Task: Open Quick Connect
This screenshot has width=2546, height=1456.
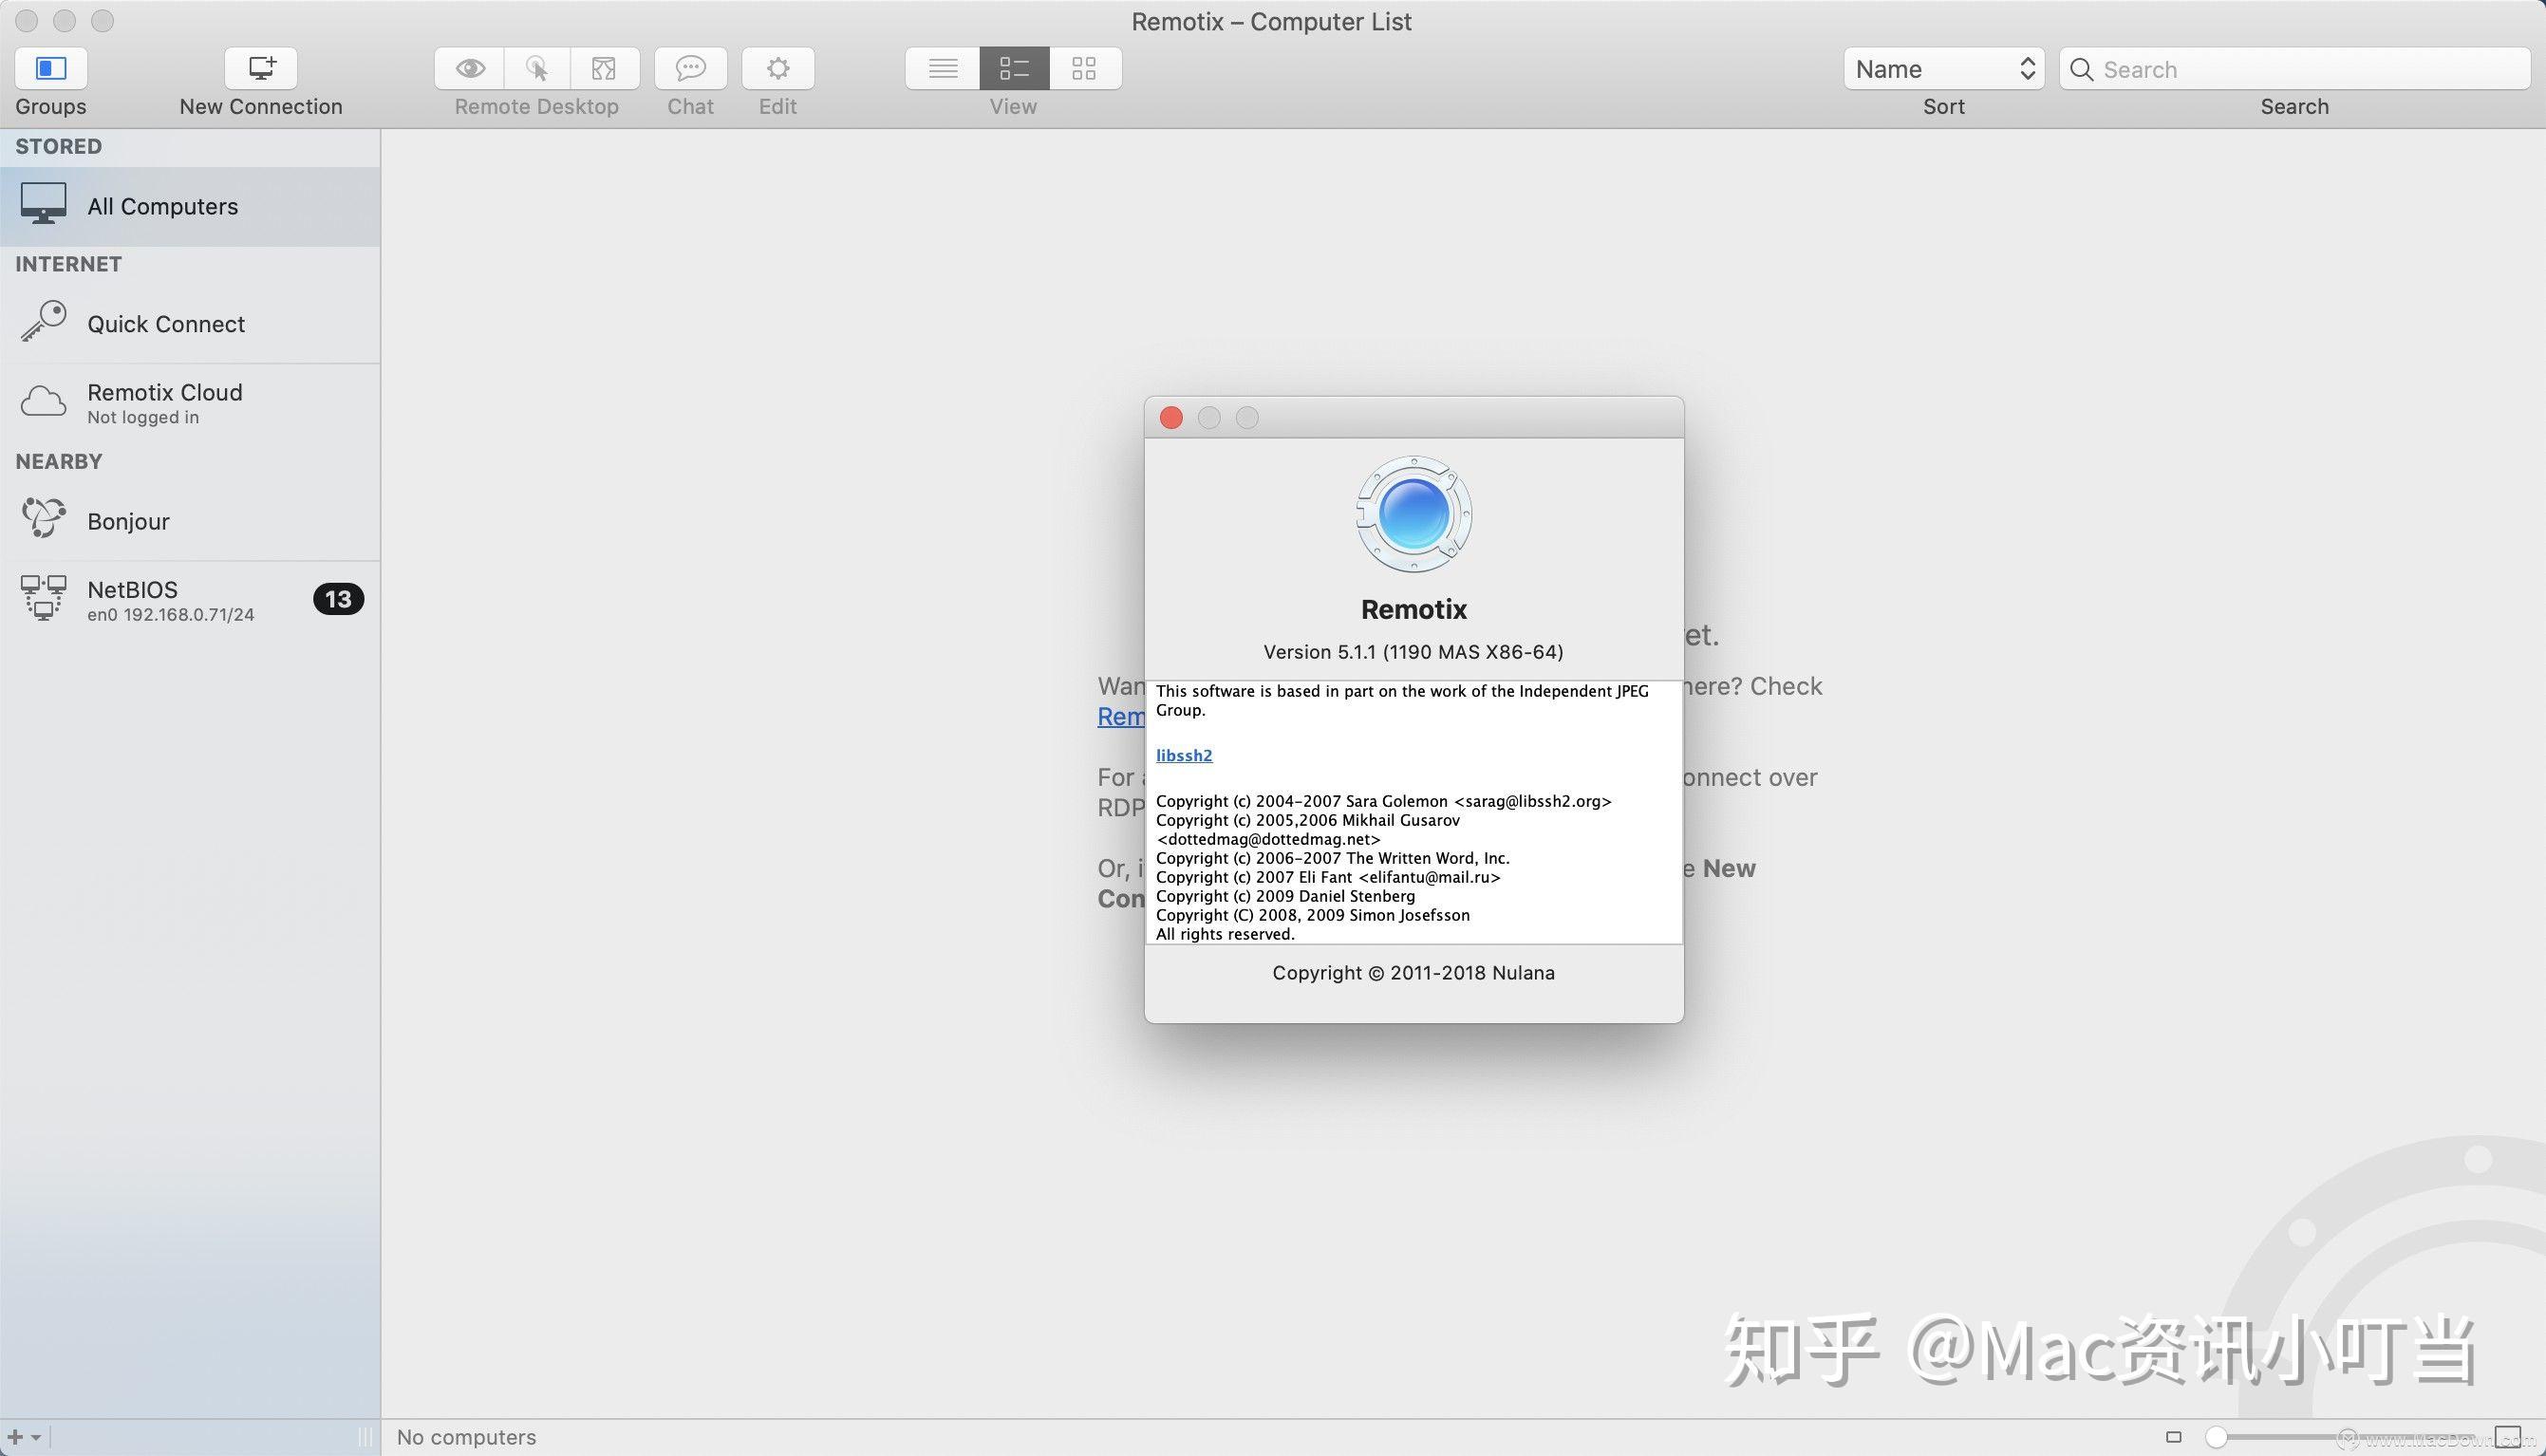Action: [165, 323]
